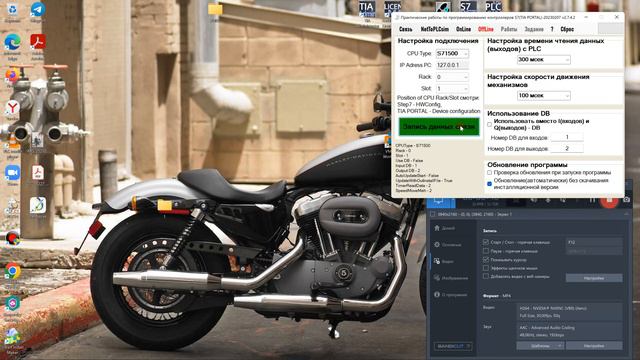Click the screenshot camera icon in Bandicam
The height and width of the screenshot is (360, 640).
[x=626, y=200]
